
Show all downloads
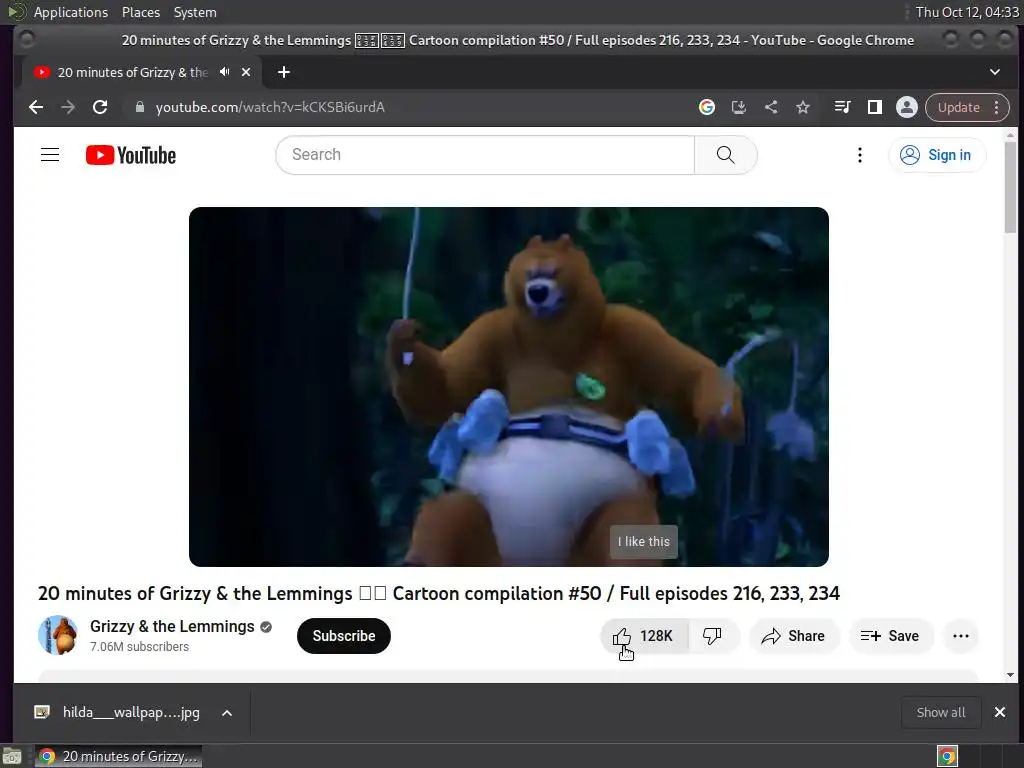[x=940, y=712]
